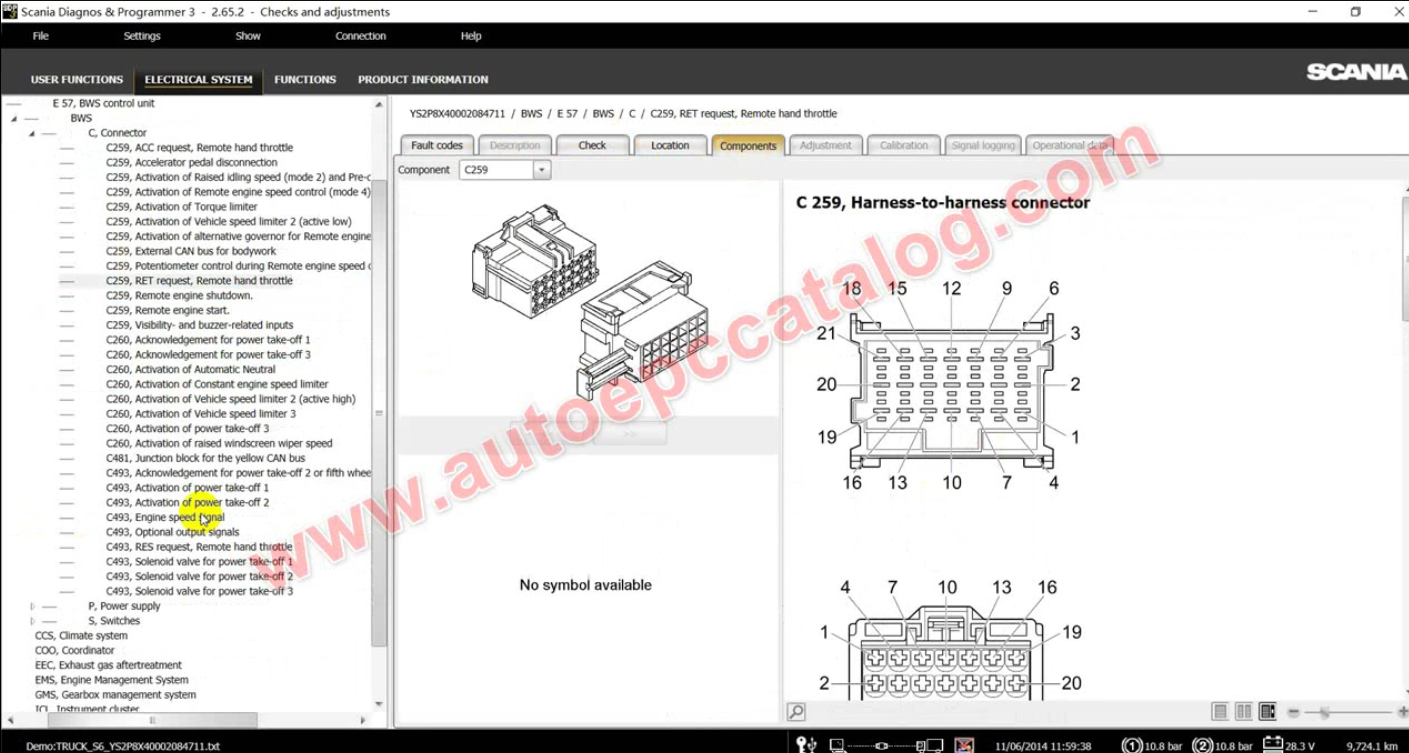Click the USB key status icon

[807, 744]
